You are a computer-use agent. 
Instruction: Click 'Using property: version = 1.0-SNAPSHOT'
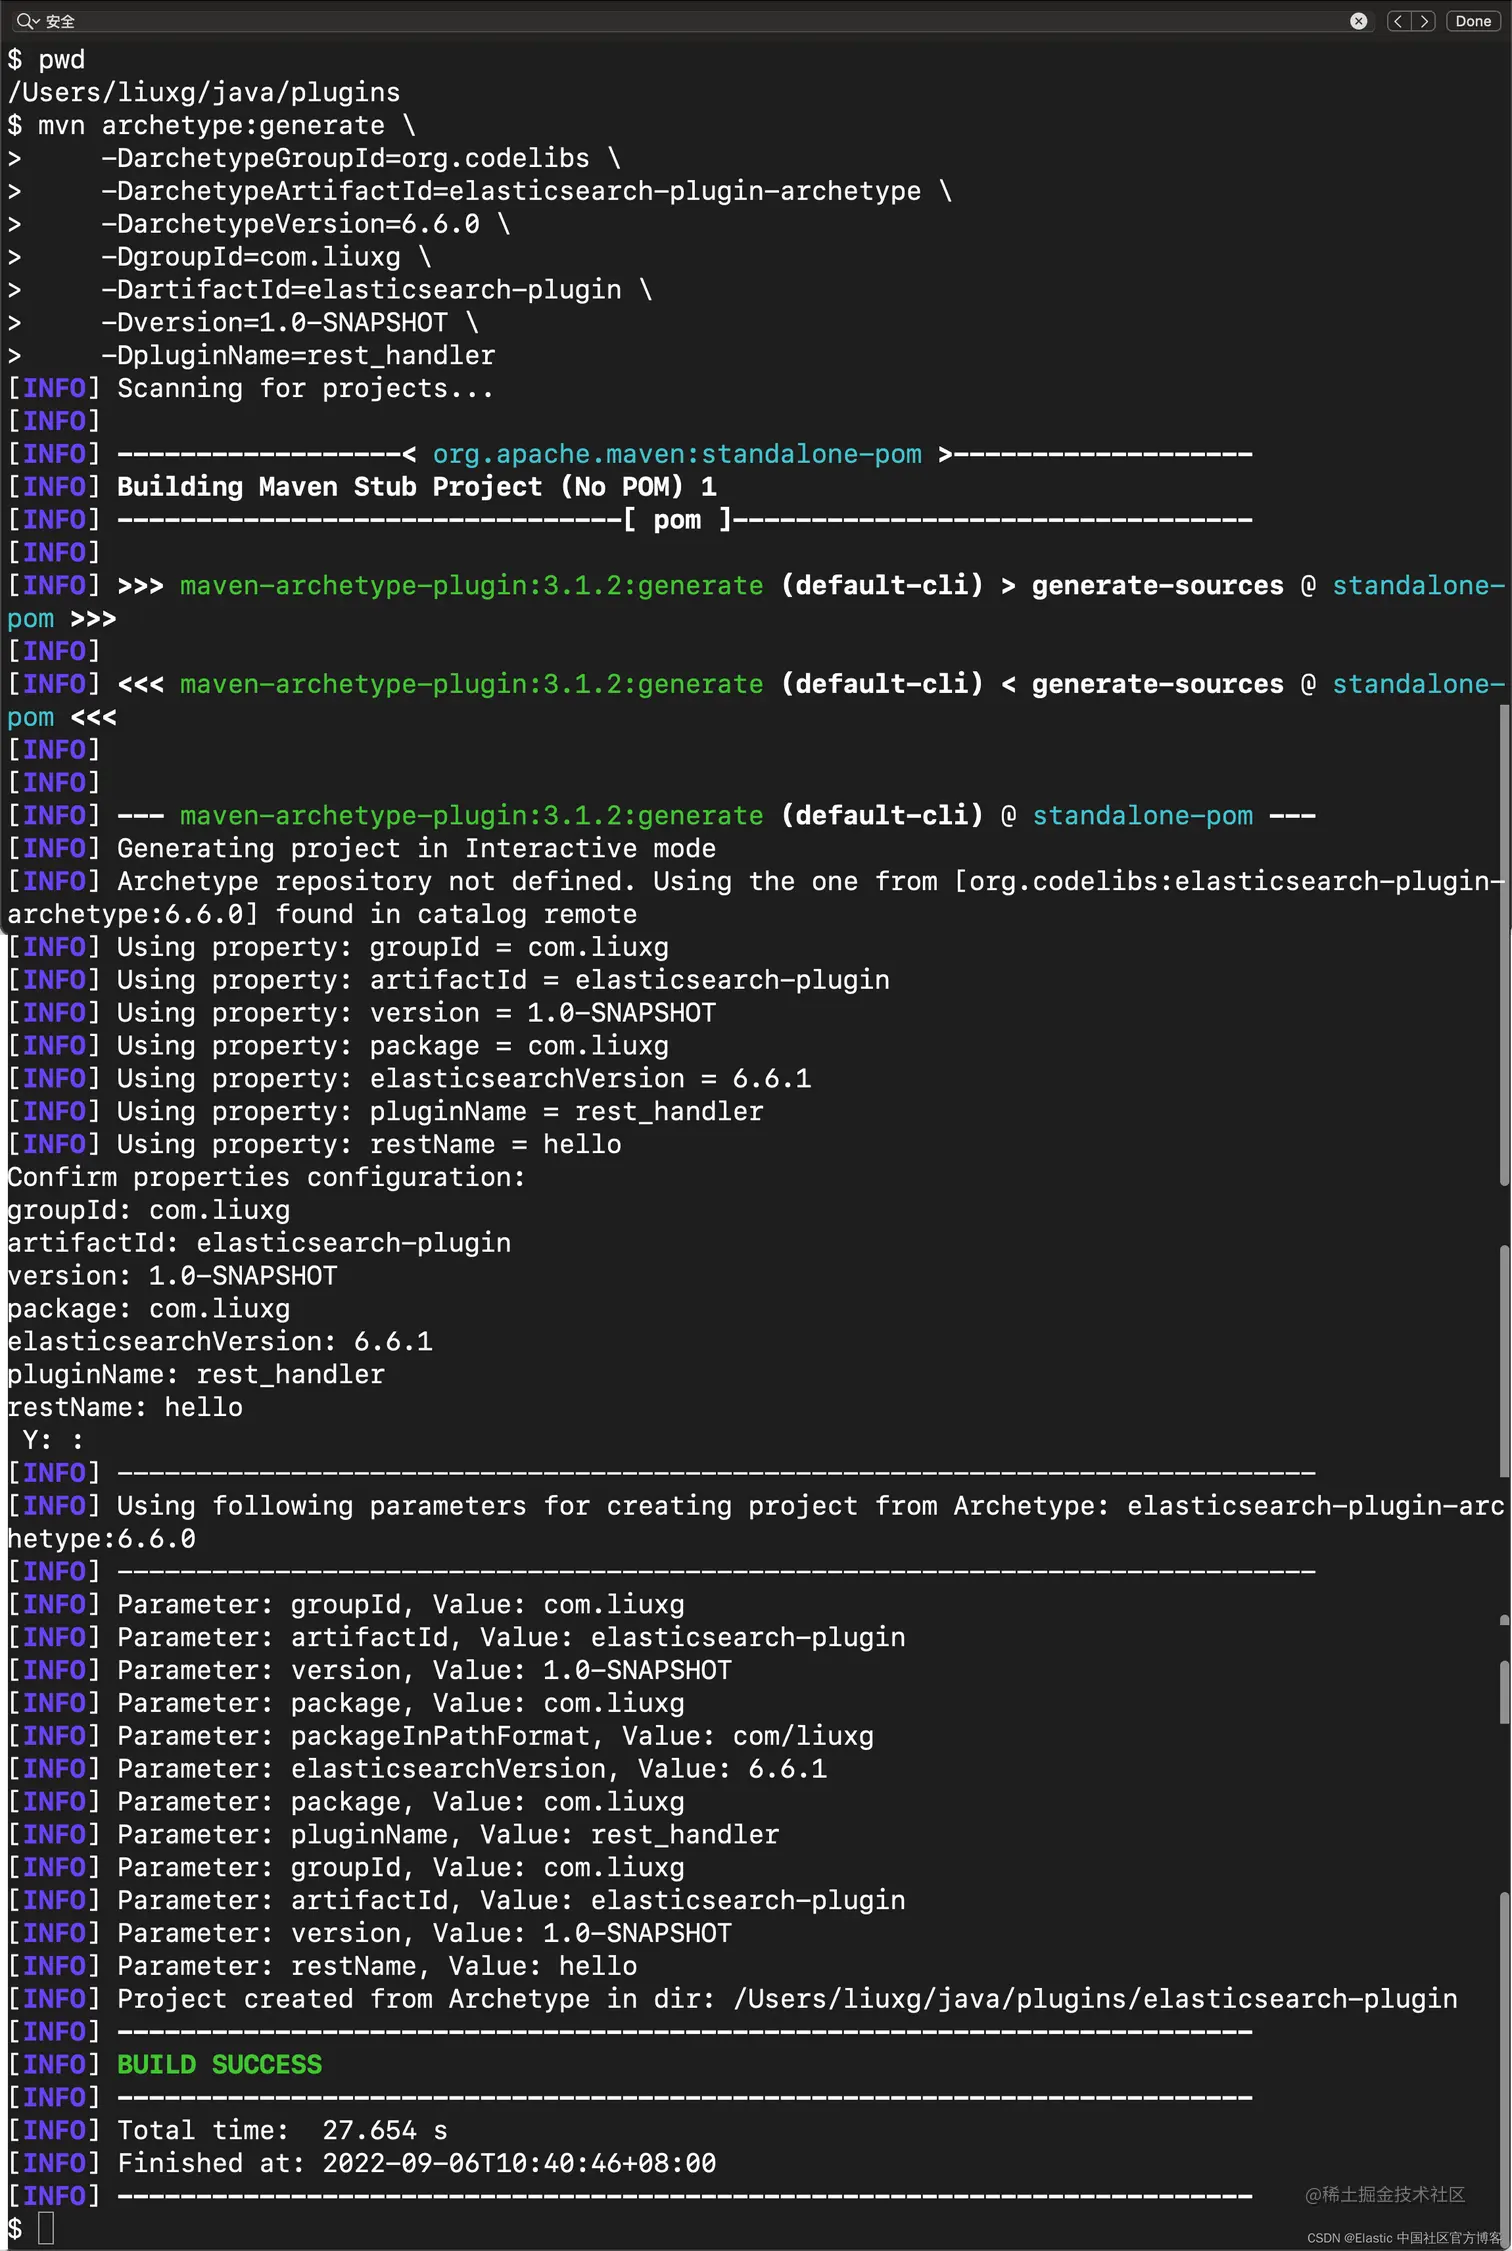click(x=416, y=1013)
